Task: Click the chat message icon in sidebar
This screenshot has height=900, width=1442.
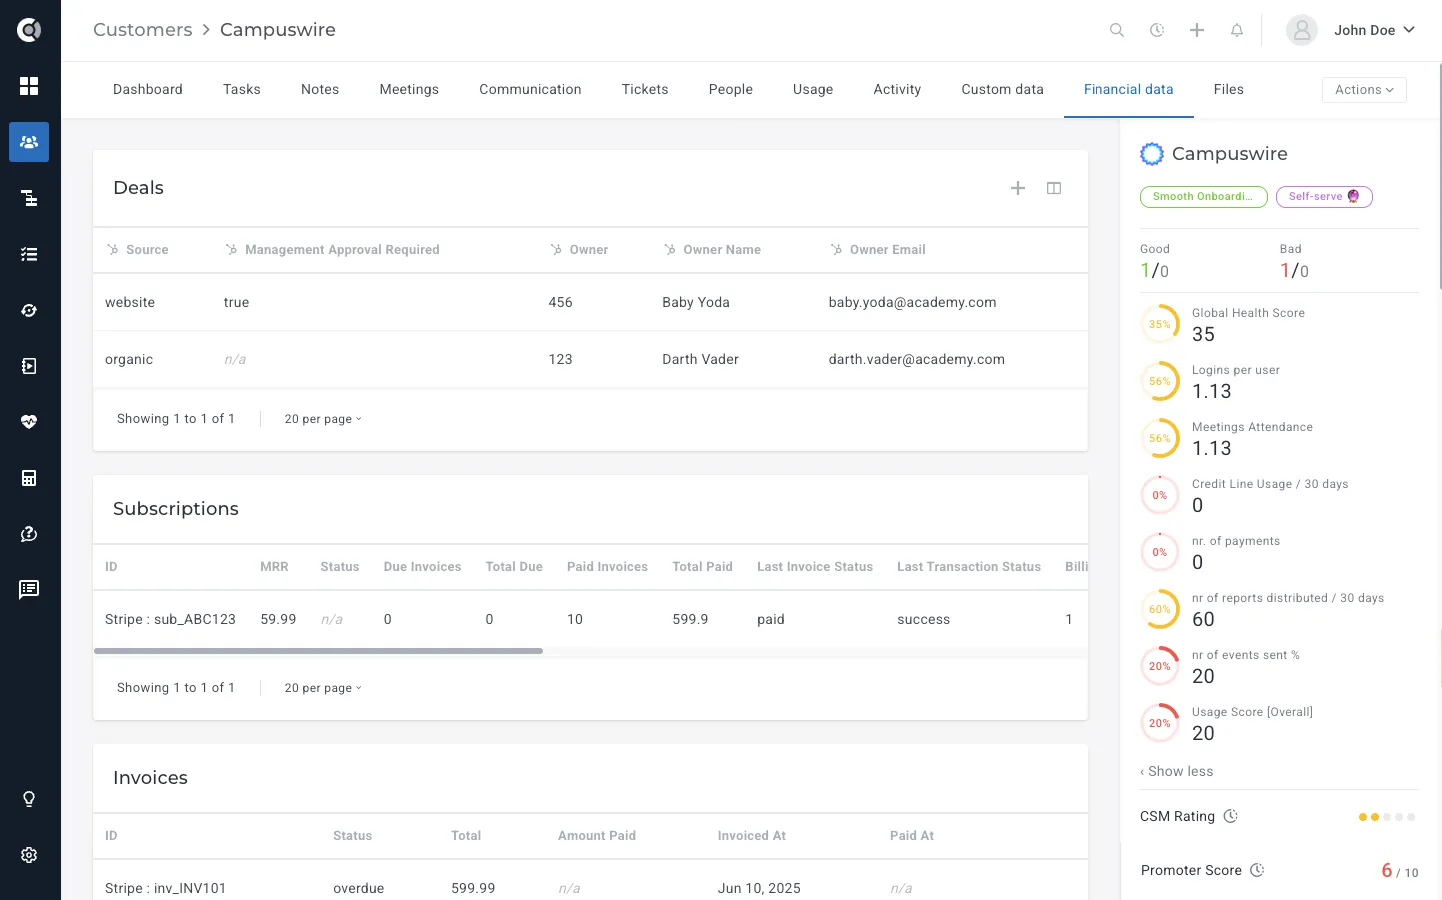Action: [29, 590]
